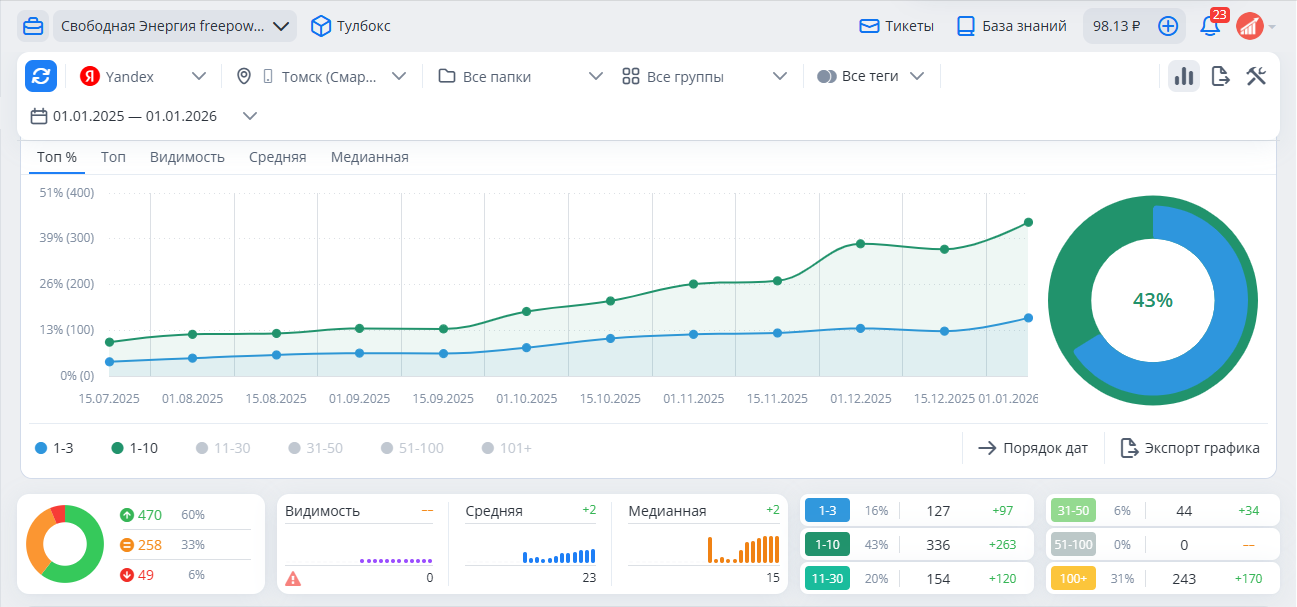The width and height of the screenshot is (1297, 607).
Task: Click the Экспорт графика button
Action: pyautogui.click(x=1189, y=448)
